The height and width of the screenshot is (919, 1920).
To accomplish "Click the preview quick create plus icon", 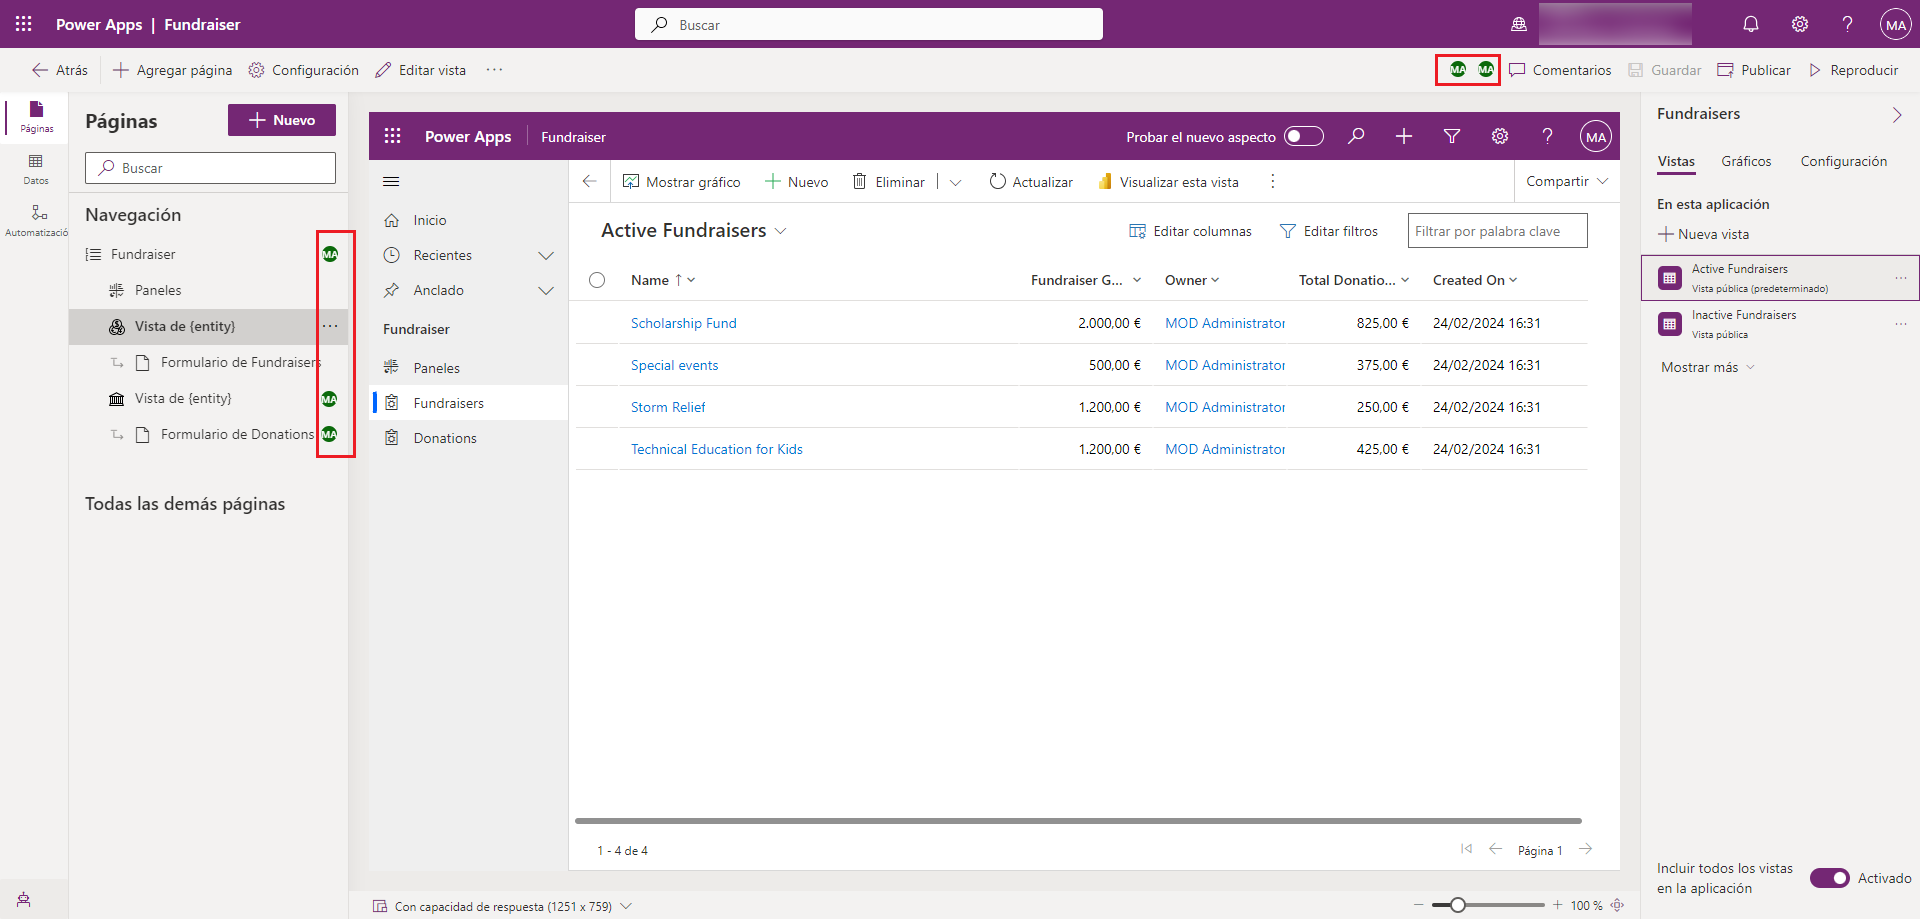I will pos(1404,136).
